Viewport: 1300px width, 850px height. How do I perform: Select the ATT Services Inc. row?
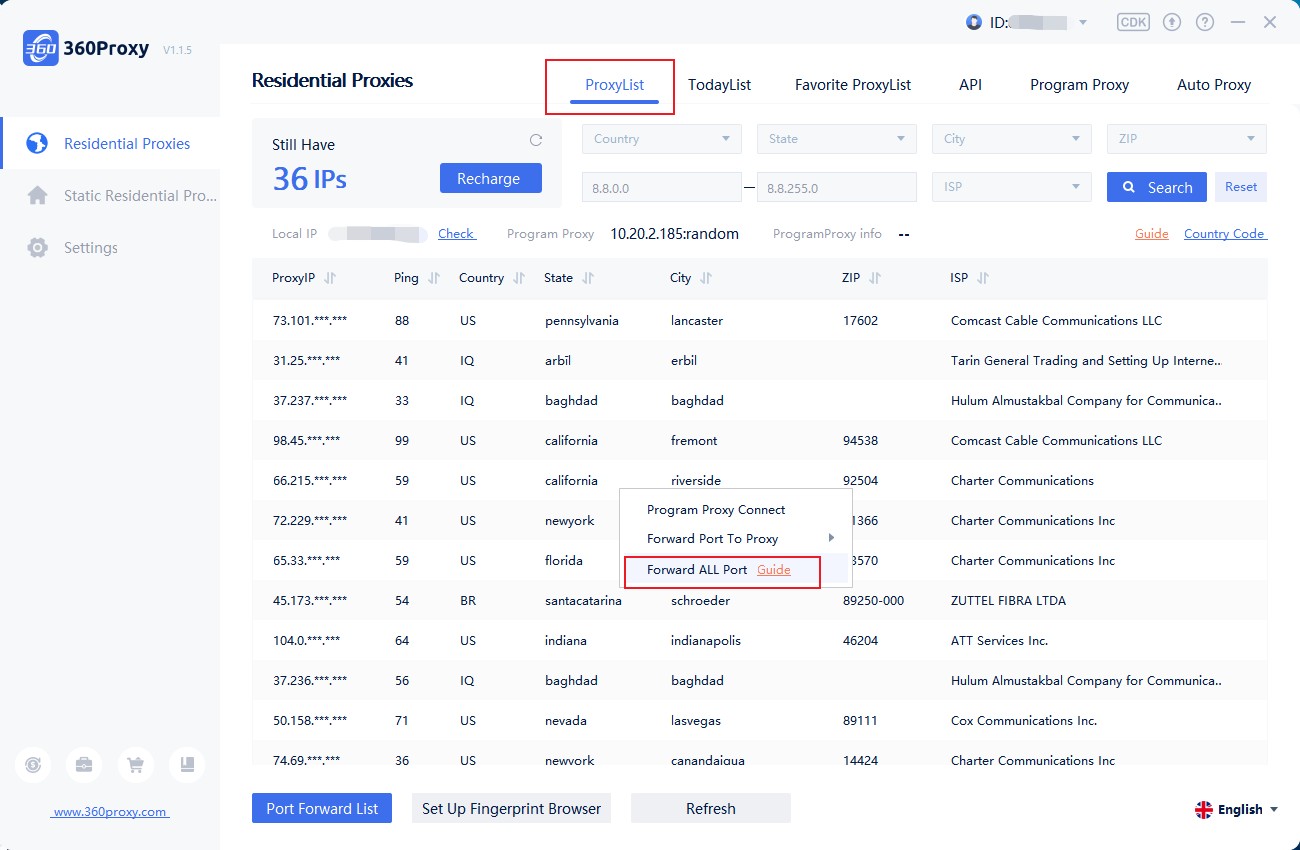pyautogui.click(x=760, y=641)
